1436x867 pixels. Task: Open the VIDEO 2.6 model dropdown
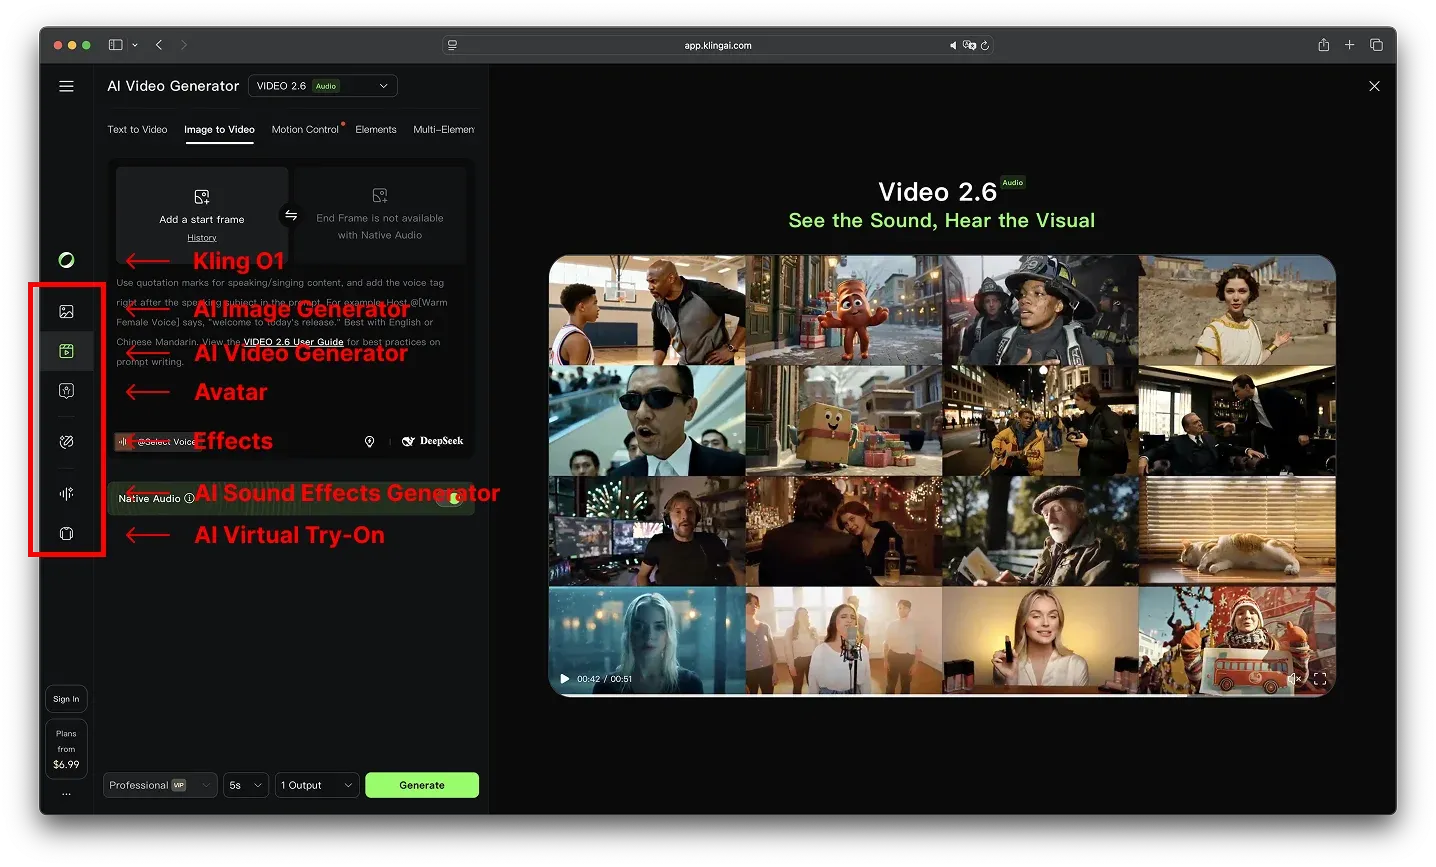click(x=322, y=85)
